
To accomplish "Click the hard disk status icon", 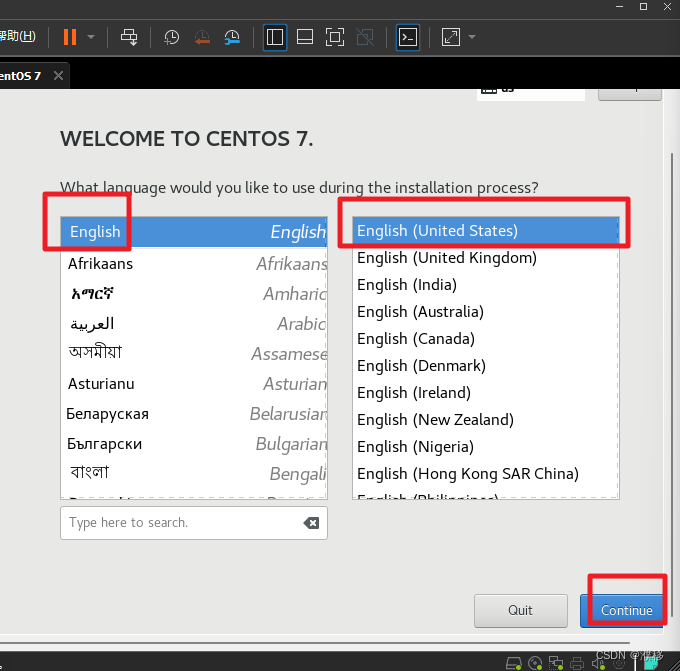I will point(514,663).
